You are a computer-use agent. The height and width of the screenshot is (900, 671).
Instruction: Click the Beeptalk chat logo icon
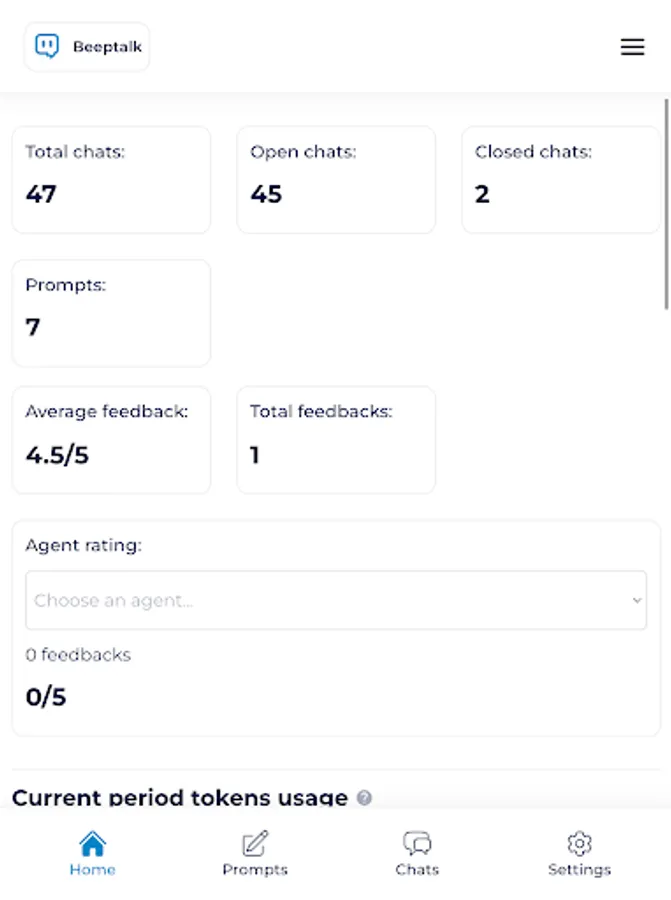[x=47, y=47]
